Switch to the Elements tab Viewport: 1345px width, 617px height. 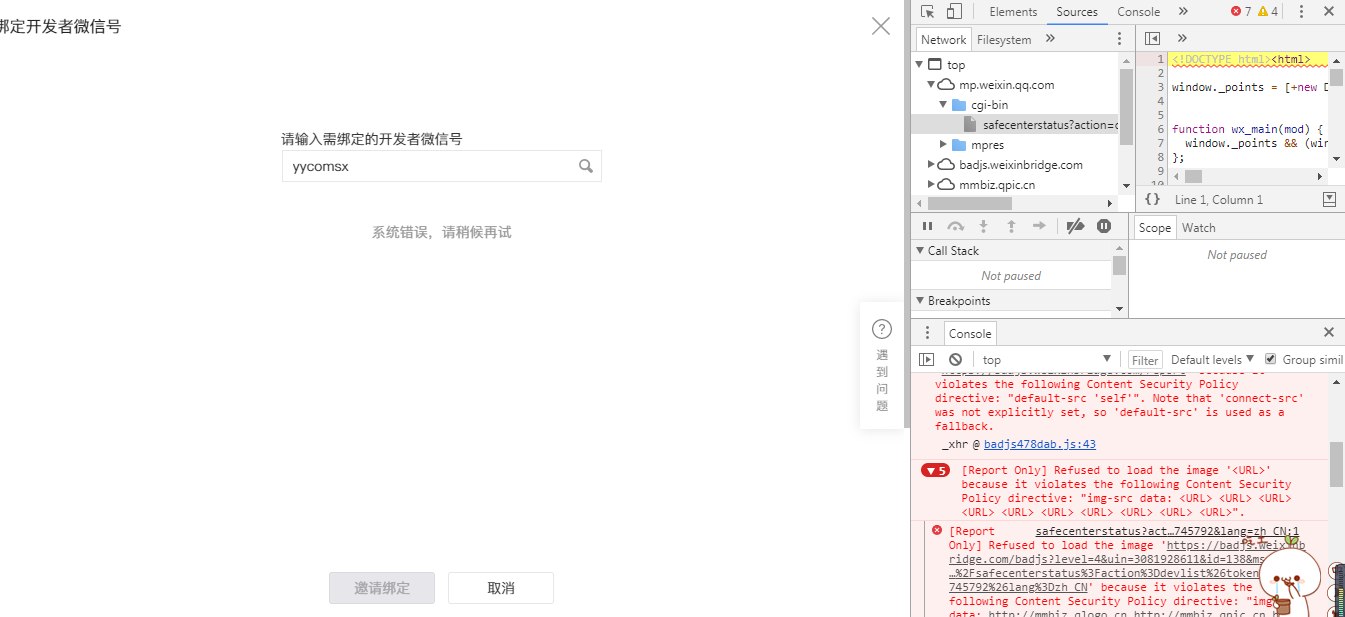click(x=1013, y=12)
